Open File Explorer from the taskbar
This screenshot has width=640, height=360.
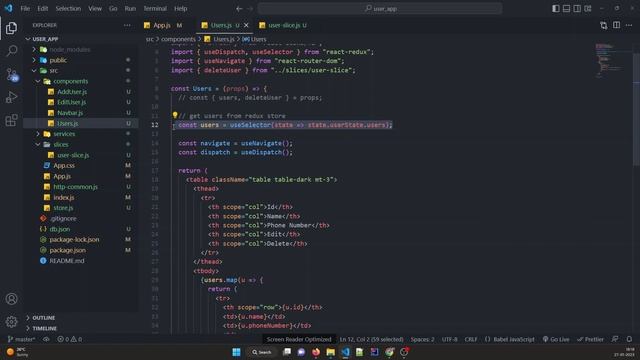point(331,352)
